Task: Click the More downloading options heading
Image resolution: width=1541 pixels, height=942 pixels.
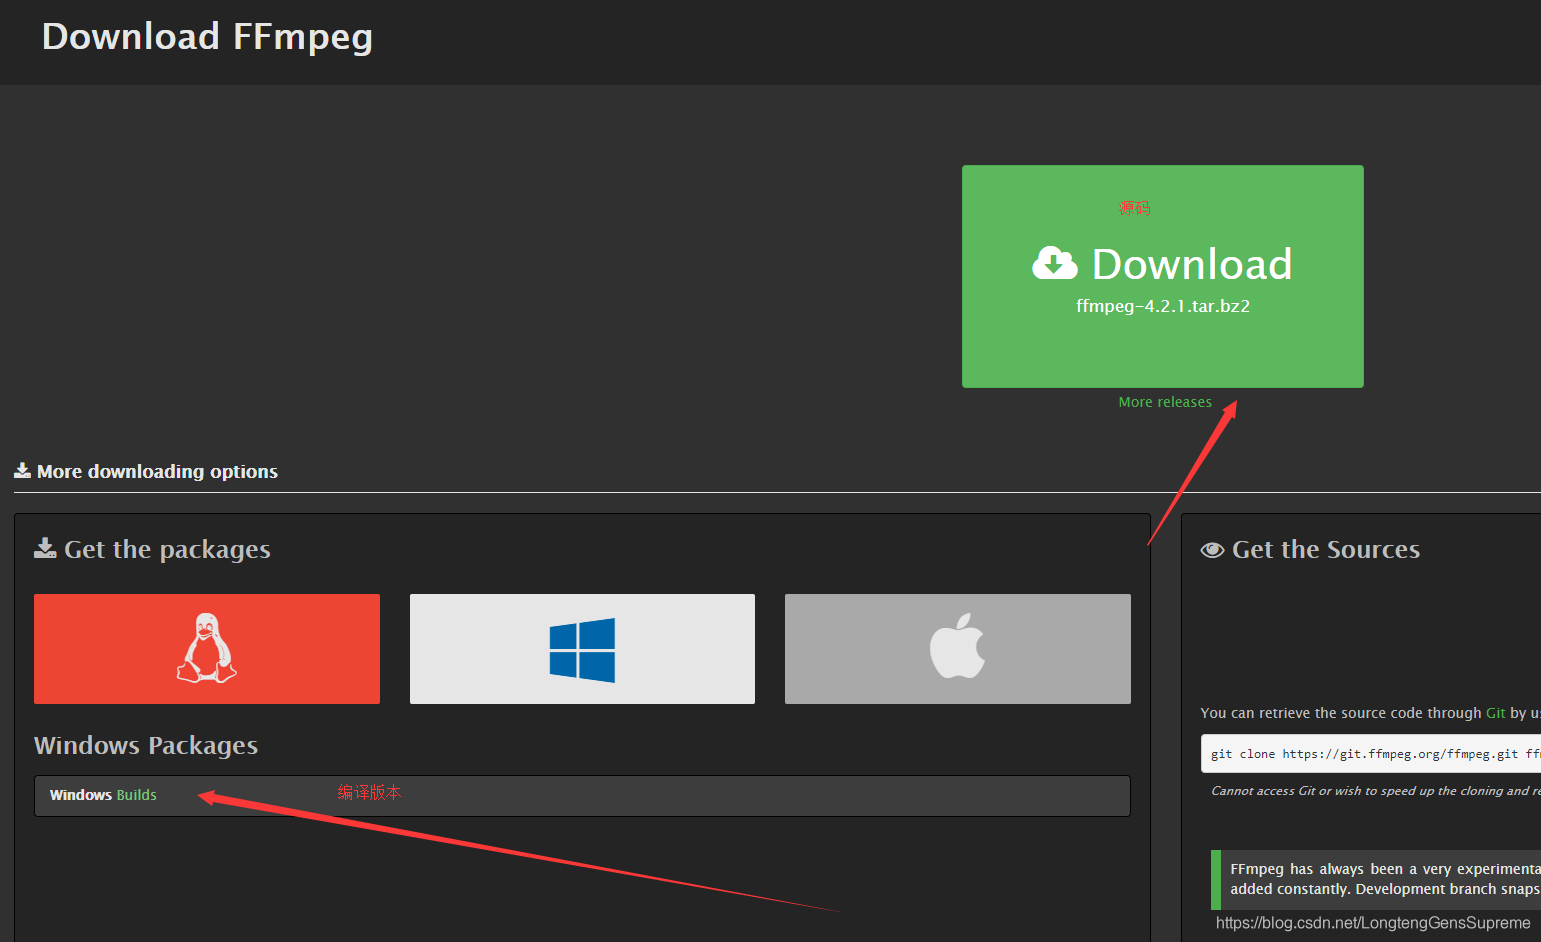Action: (x=157, y=471)
